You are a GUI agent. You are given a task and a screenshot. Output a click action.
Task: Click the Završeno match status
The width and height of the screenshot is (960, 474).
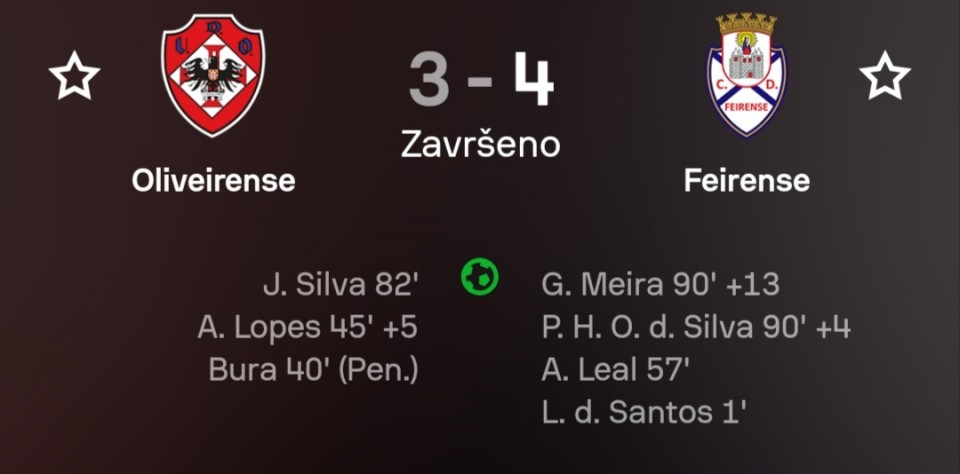(480, 144)
